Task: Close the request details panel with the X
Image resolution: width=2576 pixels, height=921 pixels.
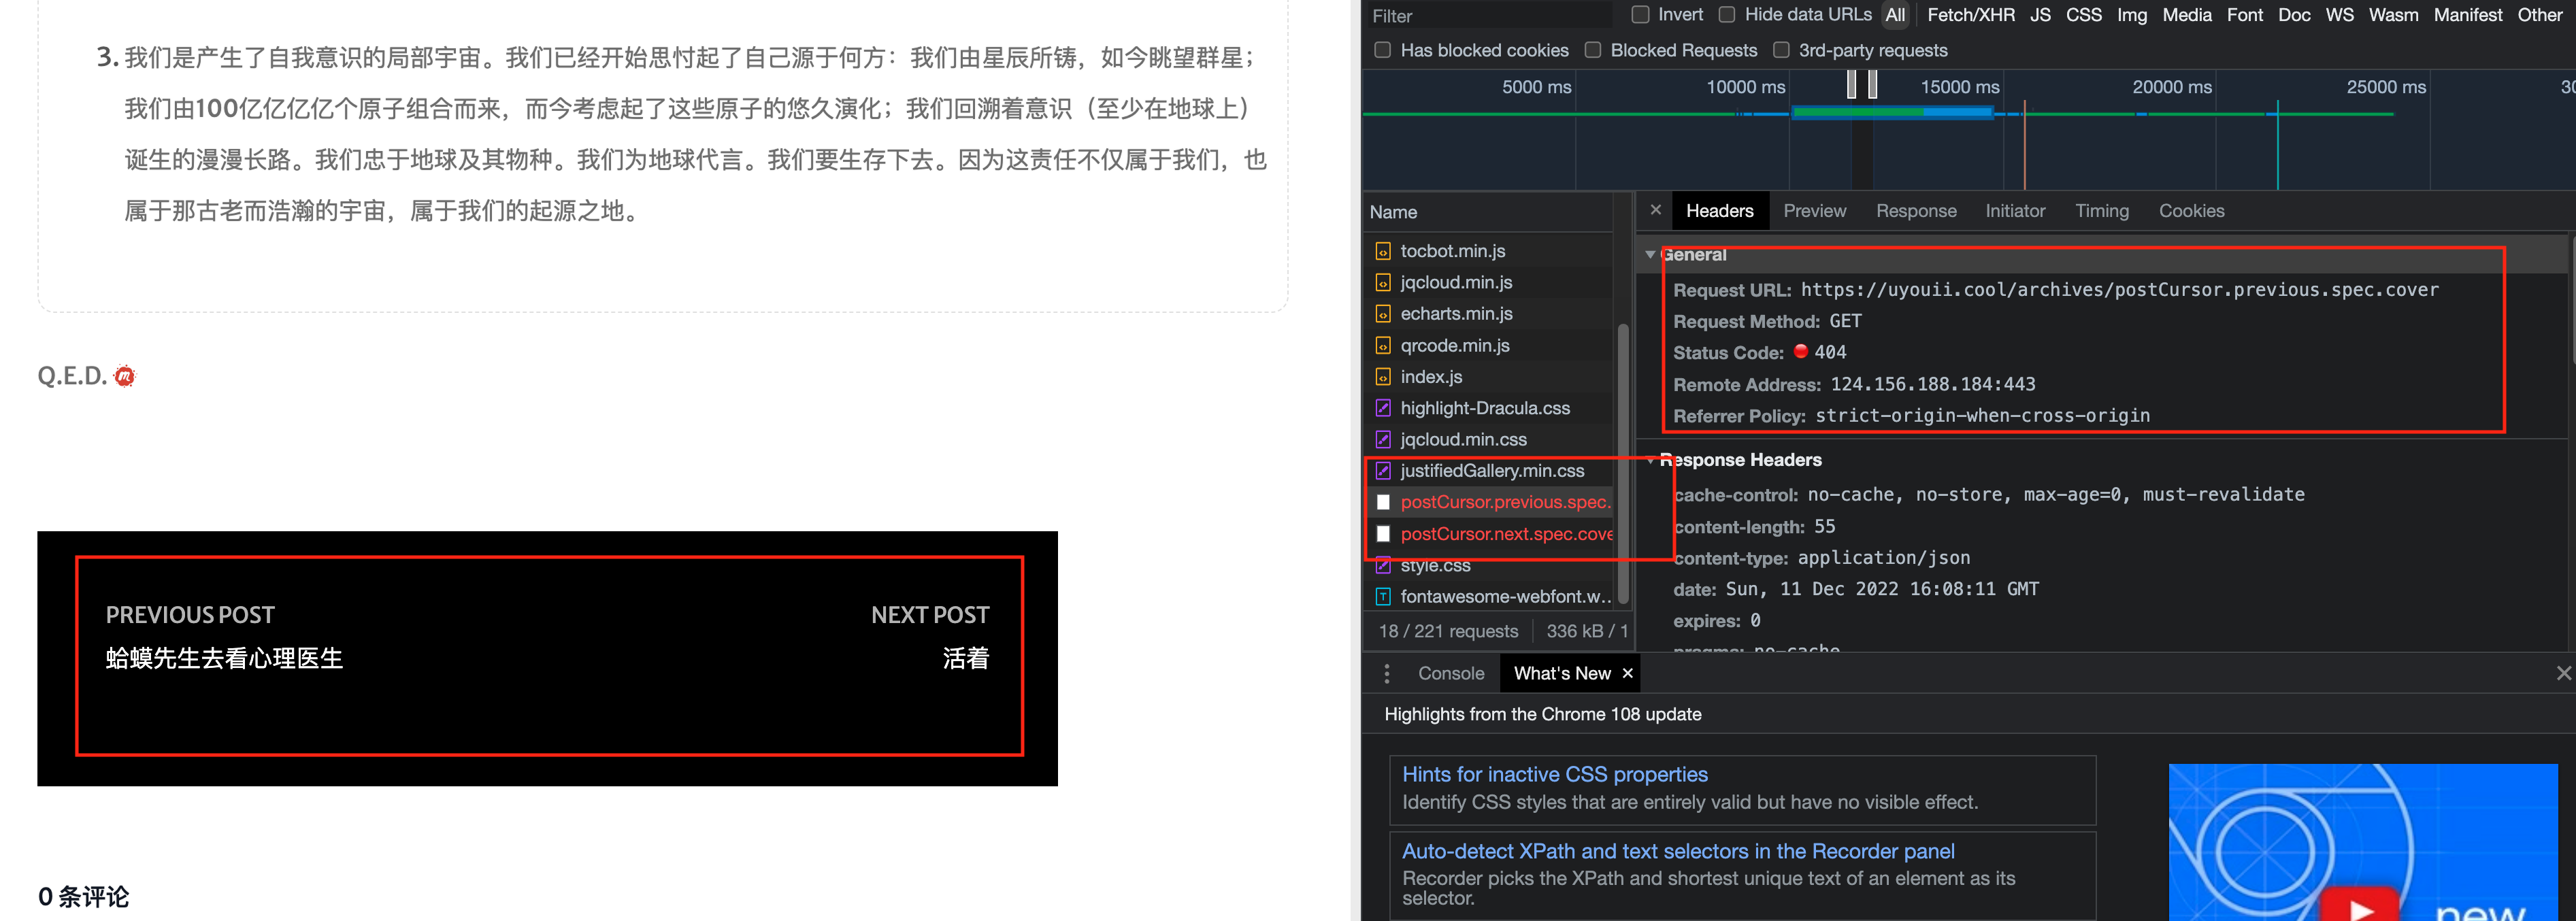Action: 1656,210
